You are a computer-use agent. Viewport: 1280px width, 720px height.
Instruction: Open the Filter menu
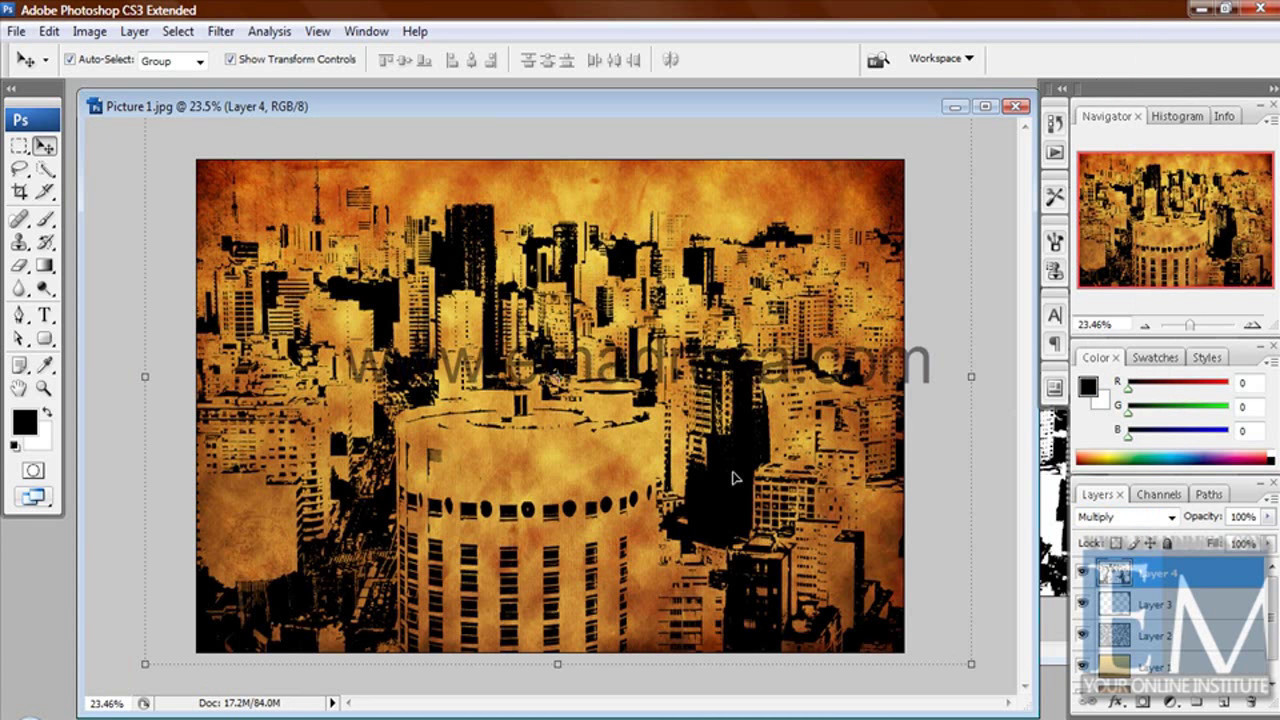(220, 31)
